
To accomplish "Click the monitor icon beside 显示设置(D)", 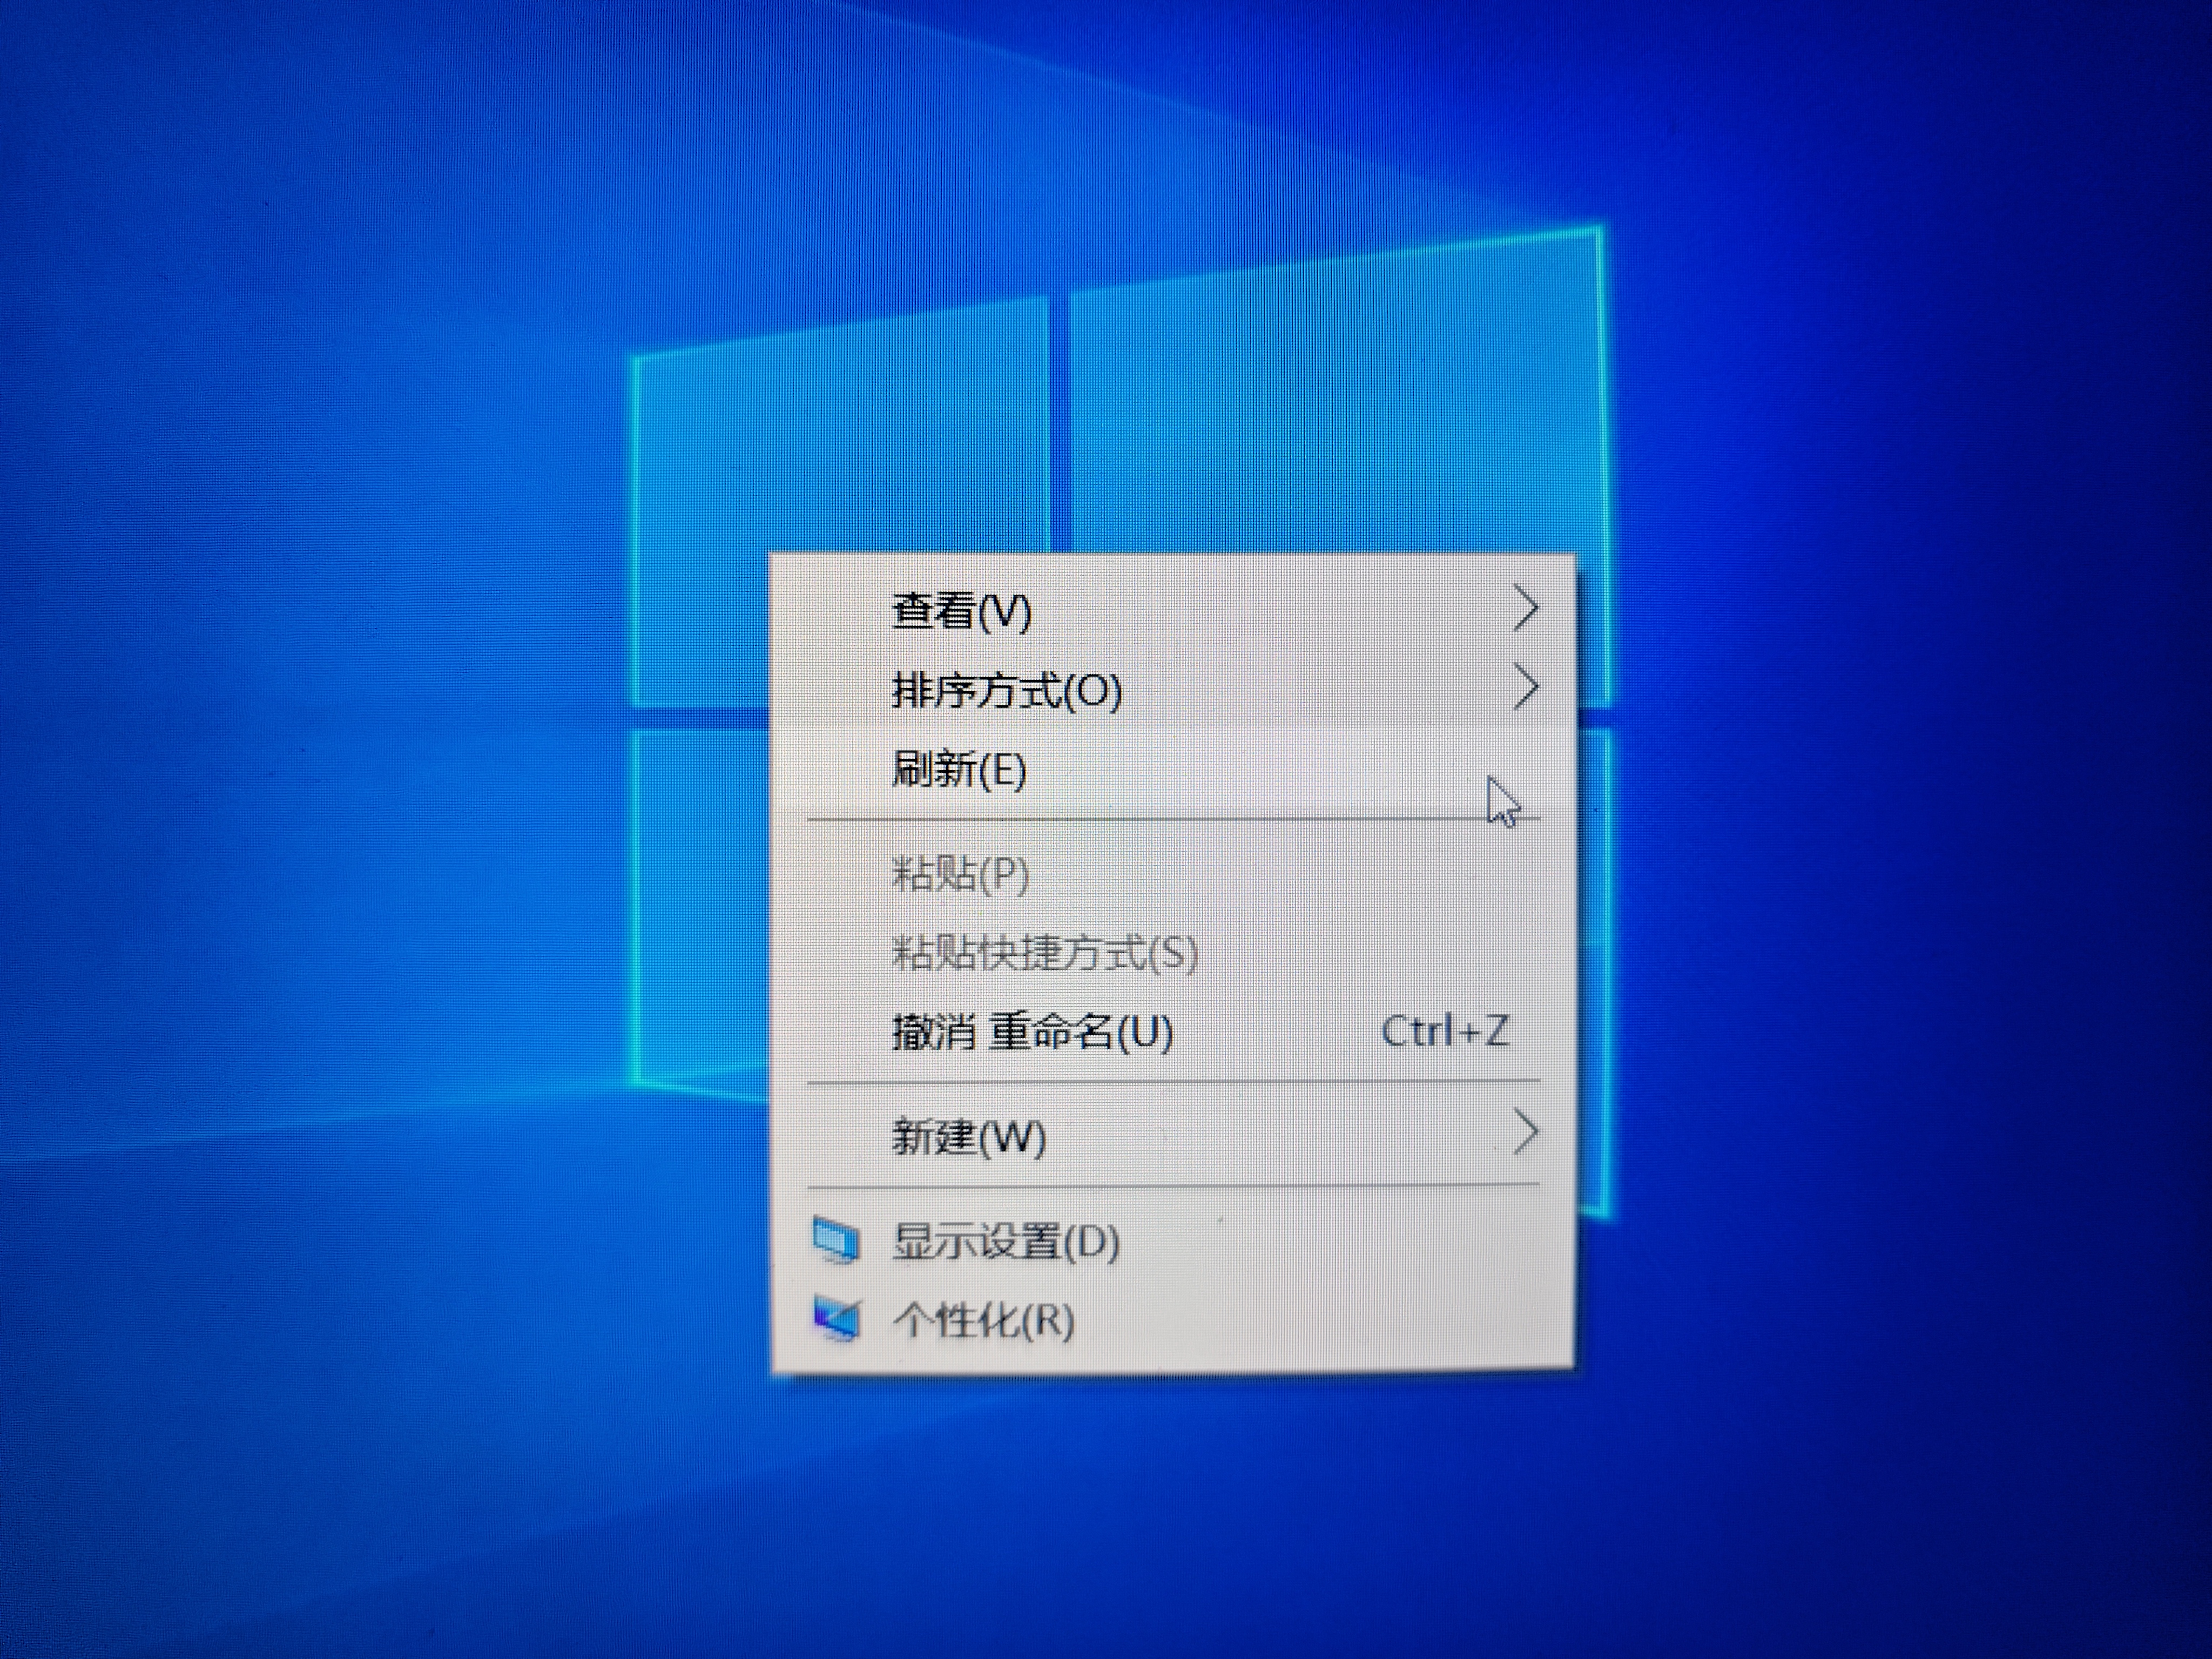I will tap(836, 1241).
